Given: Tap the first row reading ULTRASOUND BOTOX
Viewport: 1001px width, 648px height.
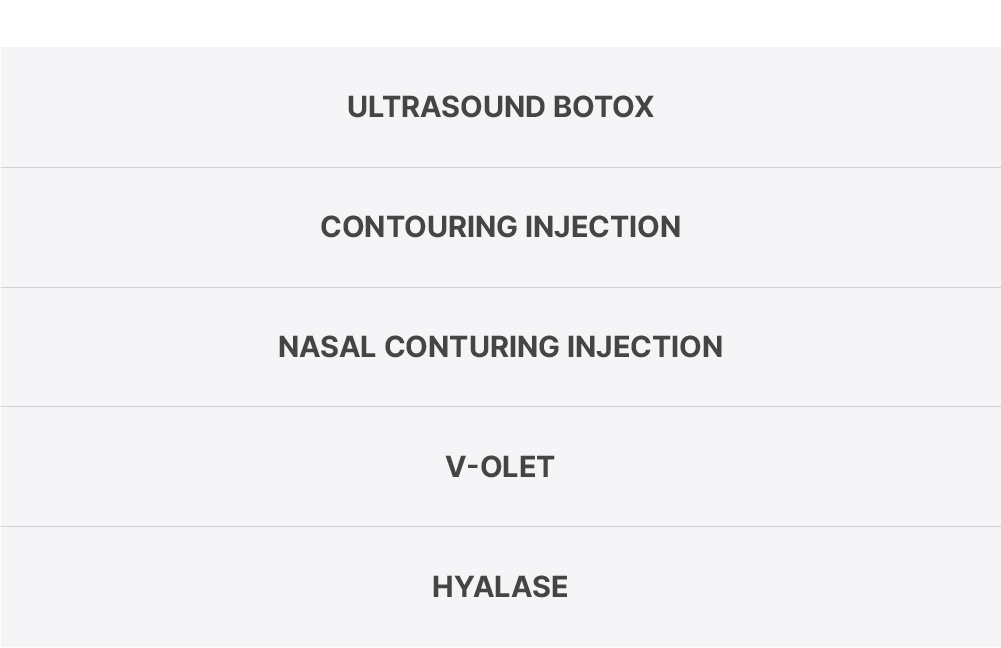Looking at the screenshot, I should click(500, 107).
